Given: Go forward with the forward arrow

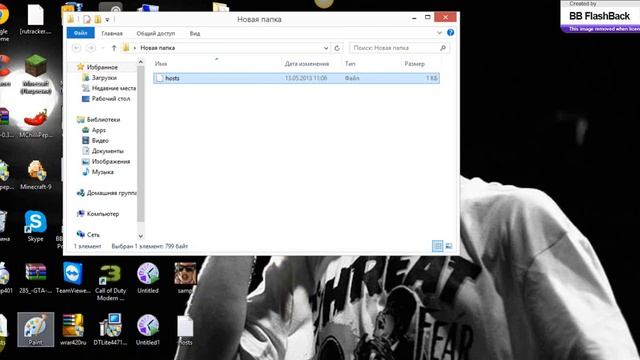Looking at the screenshot, I should point(91,48).
